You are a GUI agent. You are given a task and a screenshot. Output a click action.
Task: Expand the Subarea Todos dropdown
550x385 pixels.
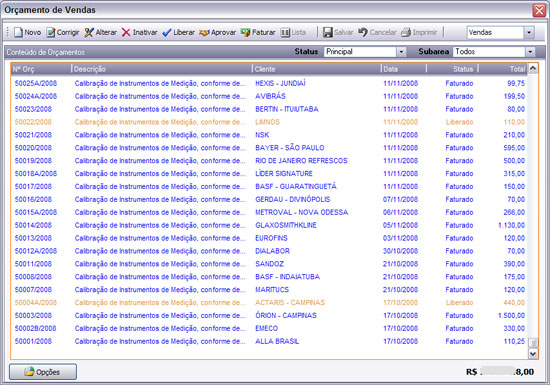point(530,52)
